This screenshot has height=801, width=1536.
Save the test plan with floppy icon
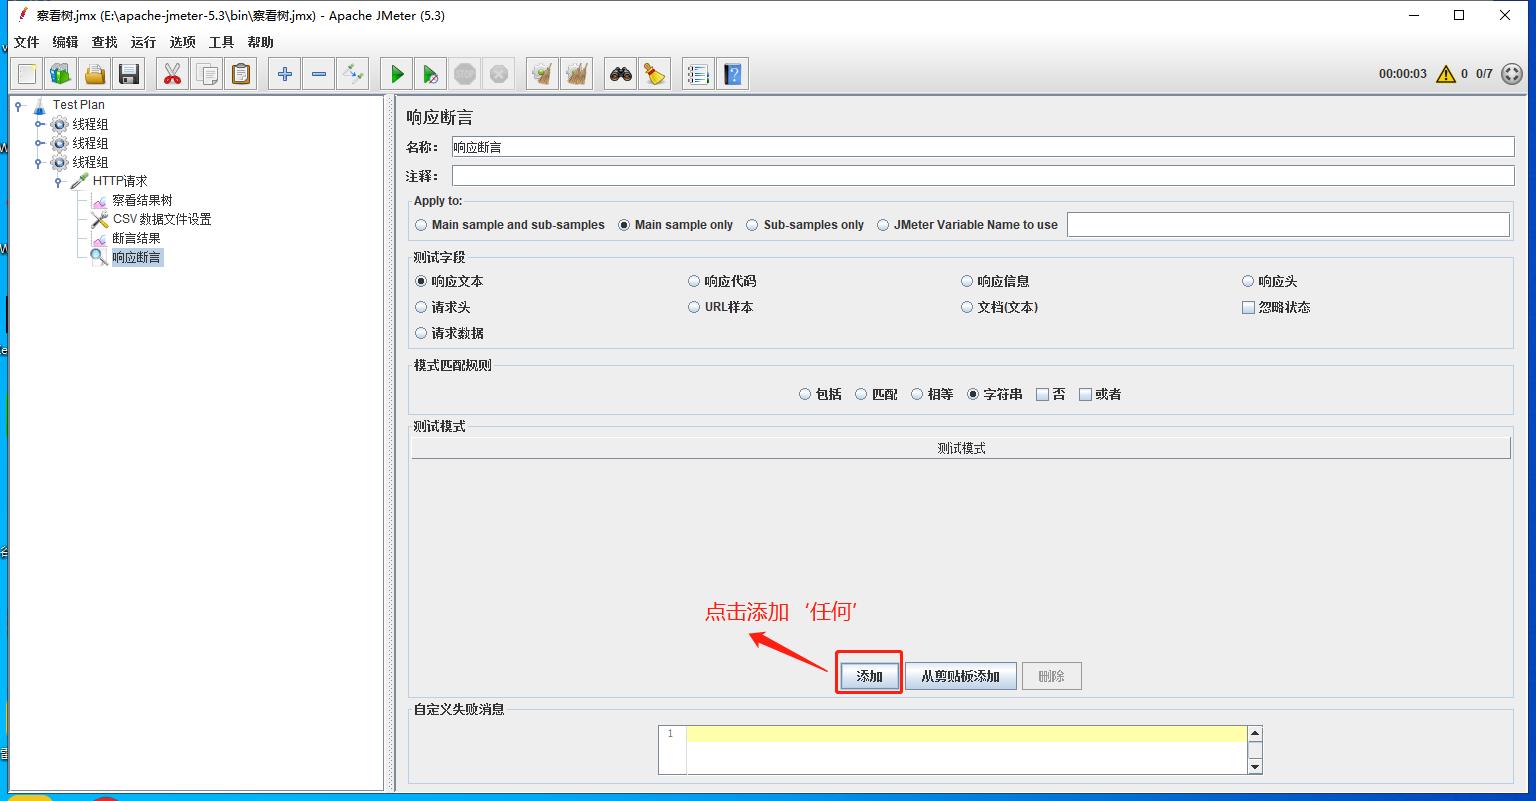point(129,74)
